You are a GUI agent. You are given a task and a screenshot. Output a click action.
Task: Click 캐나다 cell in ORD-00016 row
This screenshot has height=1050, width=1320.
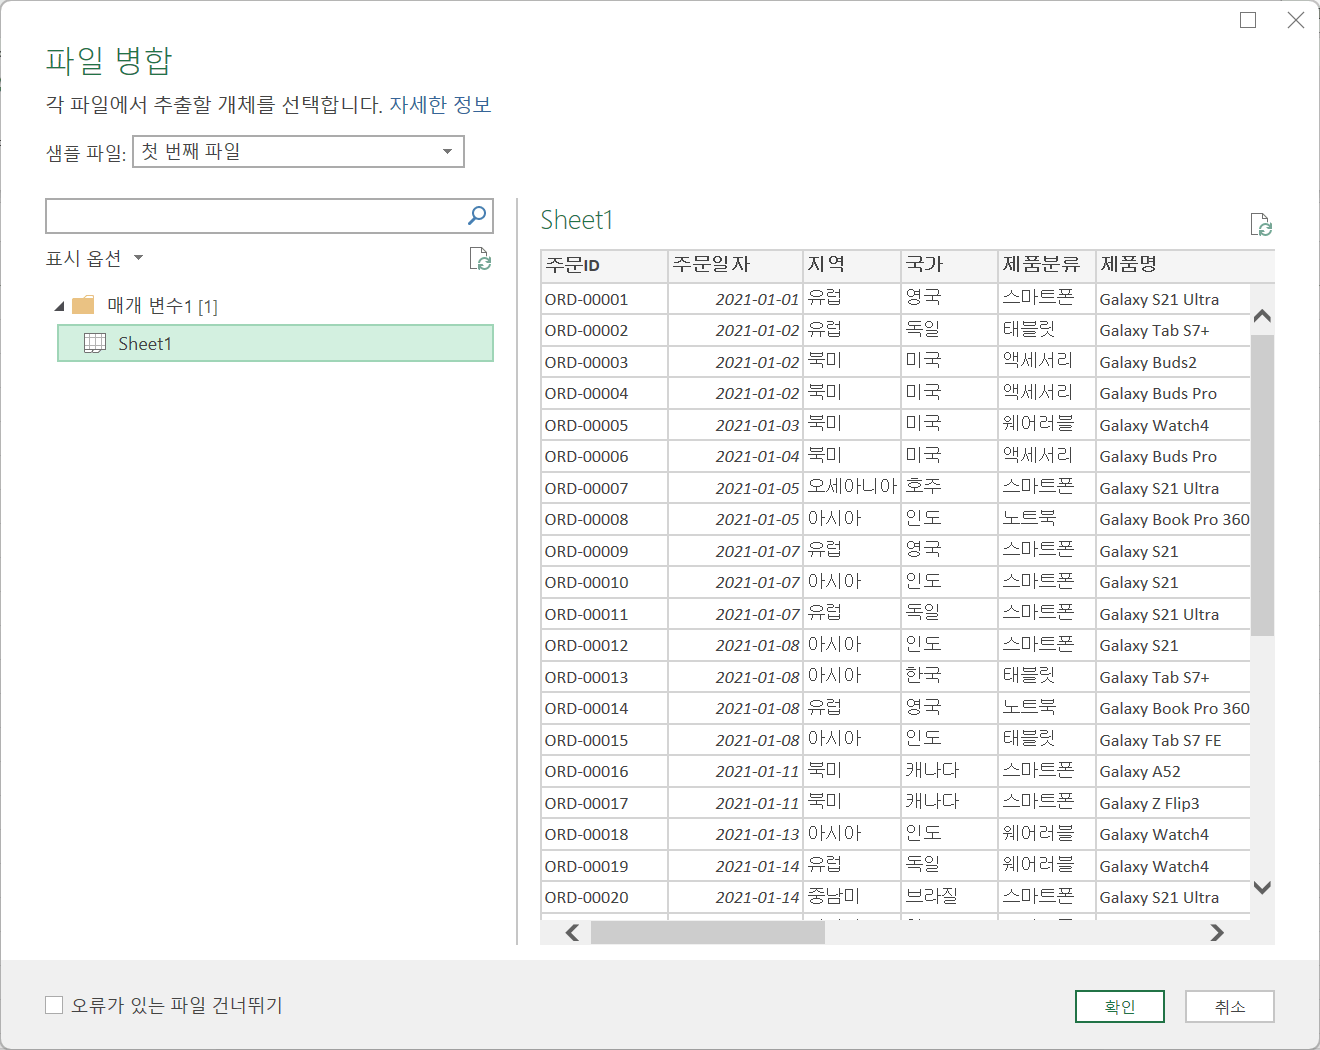[x=949, y=771]
